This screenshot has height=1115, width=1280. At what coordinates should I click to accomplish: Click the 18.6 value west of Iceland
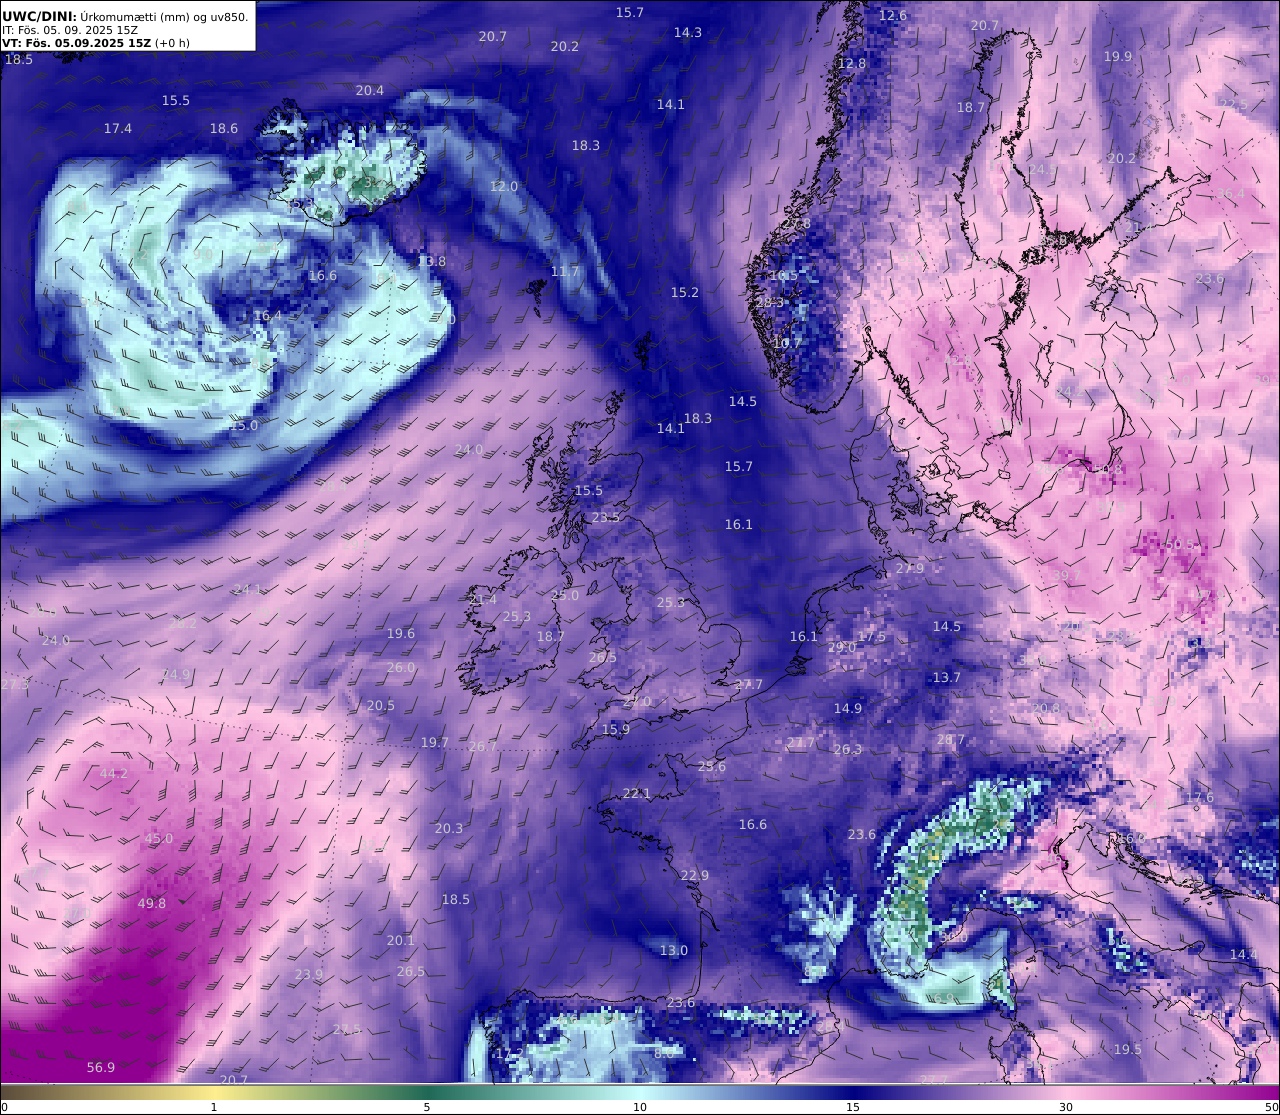224,128
